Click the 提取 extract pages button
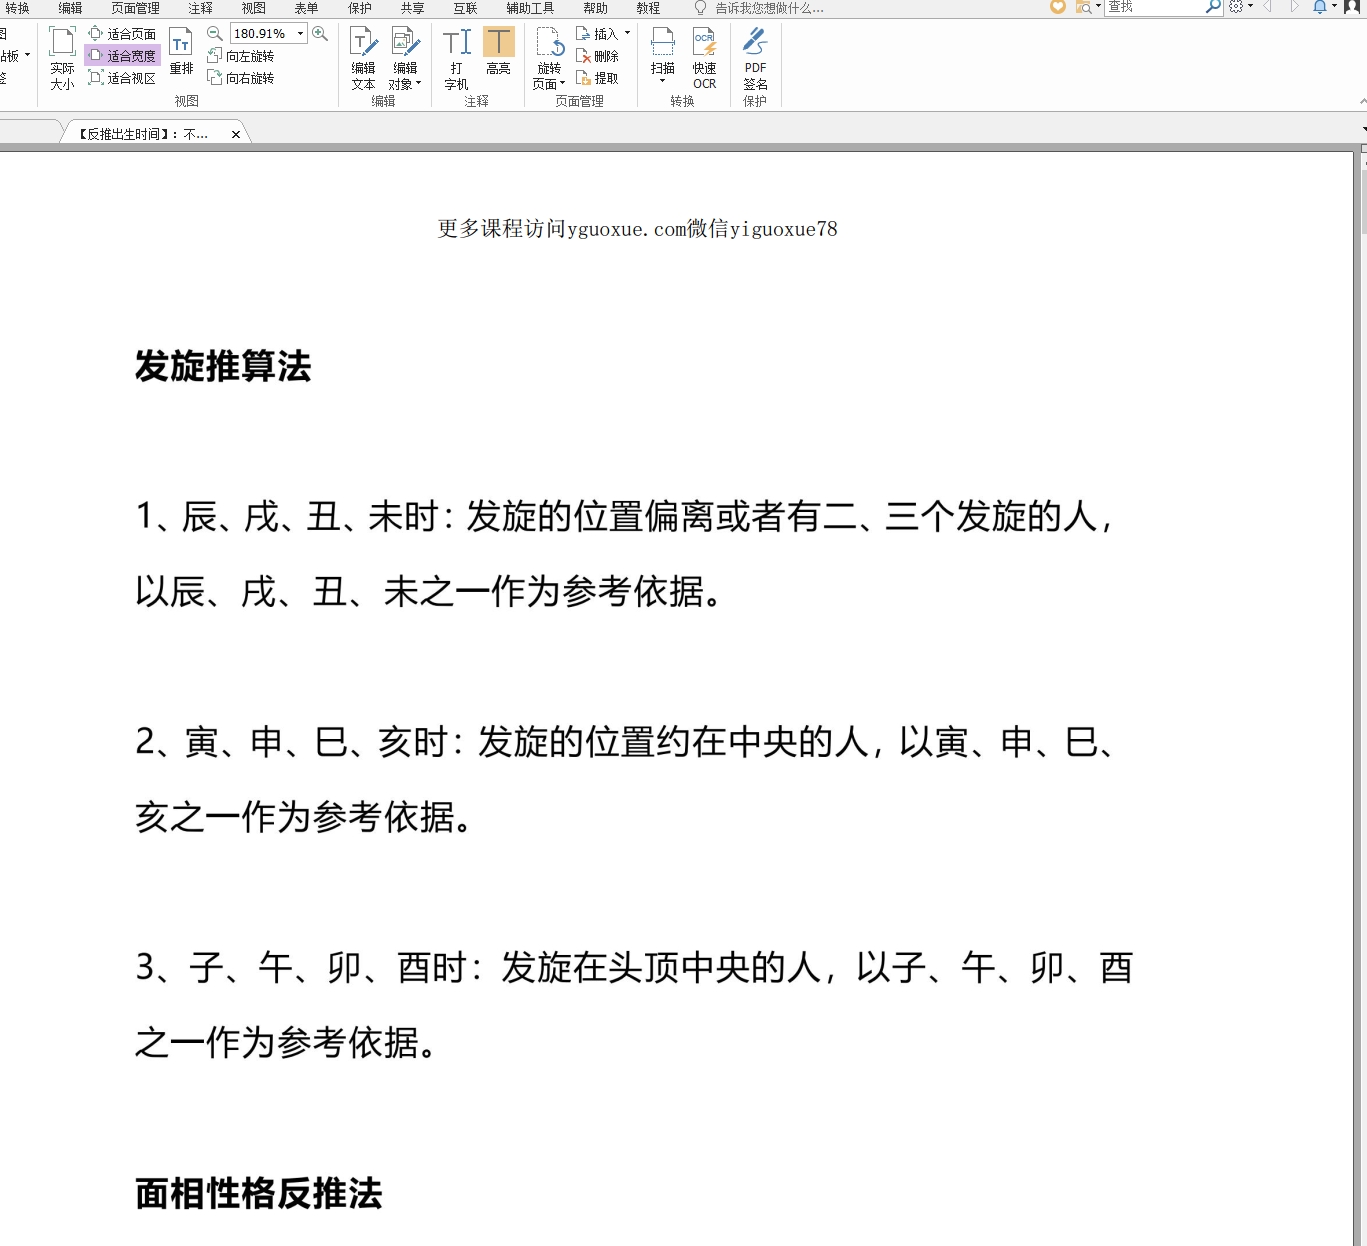 pos(598,78)
